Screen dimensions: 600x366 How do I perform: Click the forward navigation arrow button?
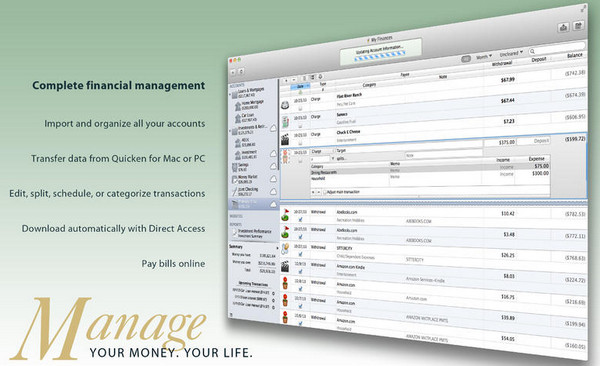pos(241,71)
